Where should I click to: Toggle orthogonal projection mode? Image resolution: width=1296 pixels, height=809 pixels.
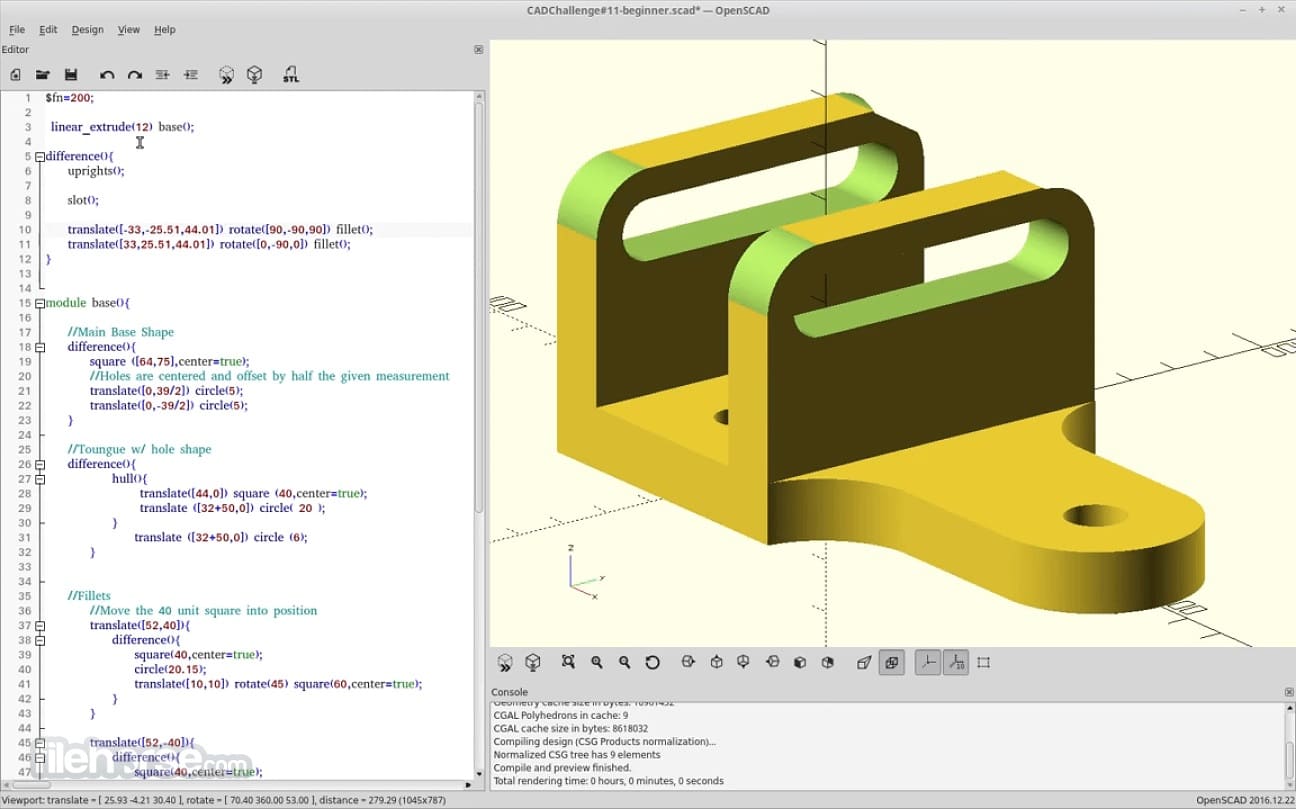click(x=891, y=662)
